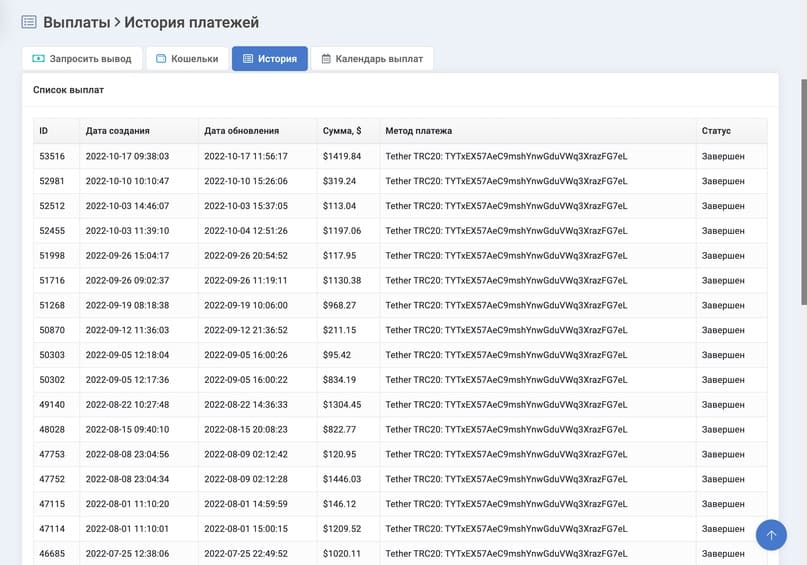Screen dimensions: 807x565
Task: Click the list icon beside Выплаты heading
Action: 28,22
